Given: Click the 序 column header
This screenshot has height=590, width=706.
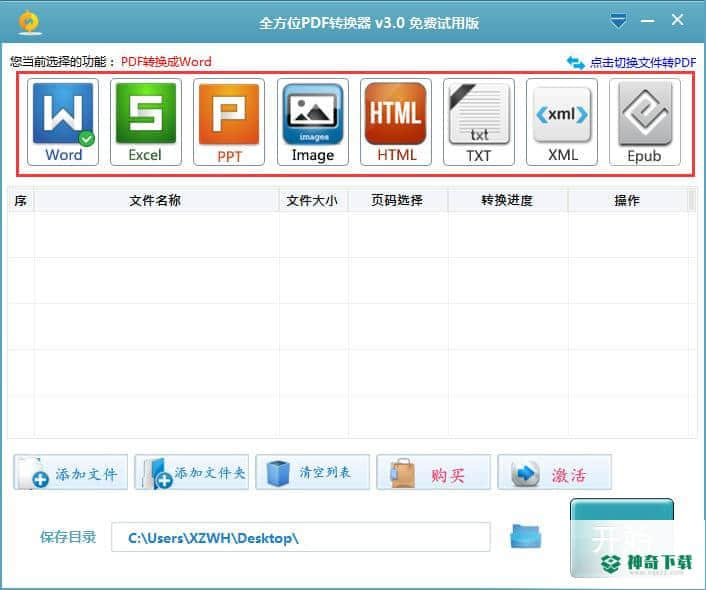Looking at the screenshot, I should point(21,200).
